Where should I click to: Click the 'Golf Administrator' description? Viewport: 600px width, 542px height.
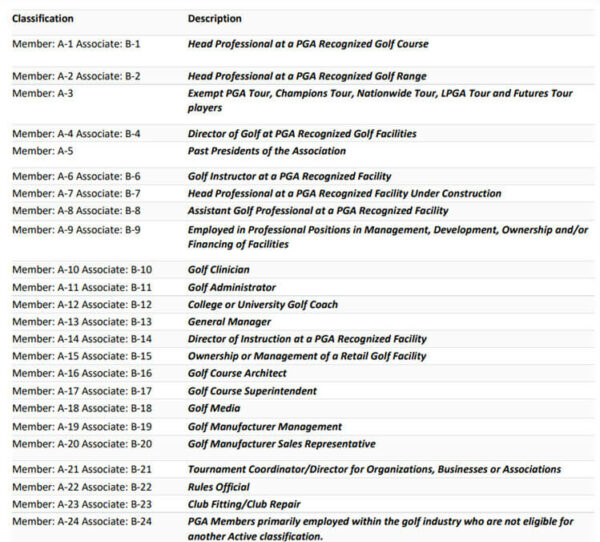232,287
